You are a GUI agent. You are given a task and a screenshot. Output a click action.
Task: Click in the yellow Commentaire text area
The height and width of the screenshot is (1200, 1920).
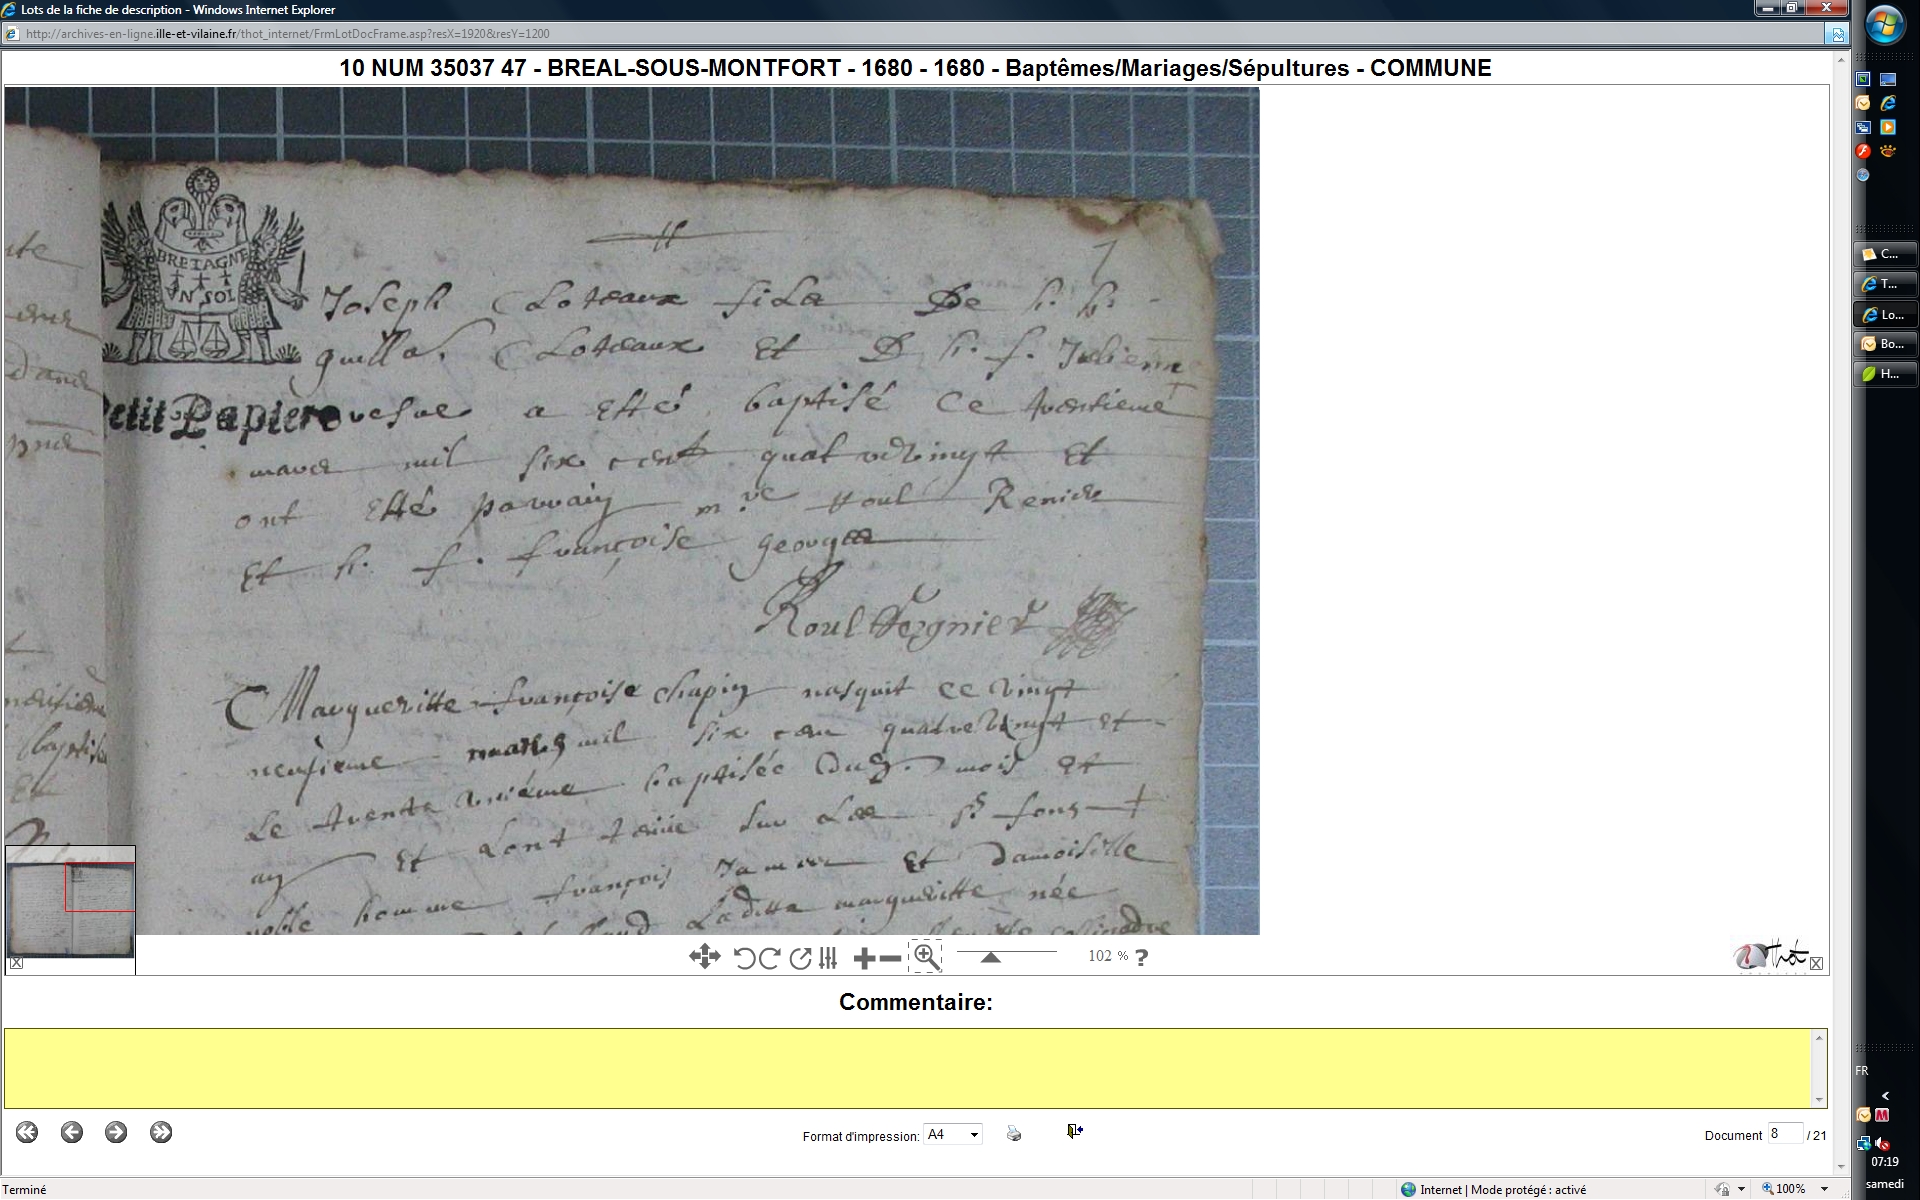click(x=908, y=1067)
